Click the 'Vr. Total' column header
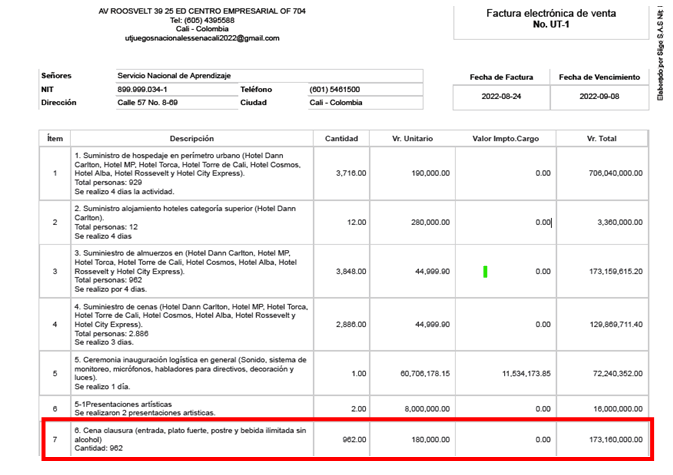 (x=601, y=139)
